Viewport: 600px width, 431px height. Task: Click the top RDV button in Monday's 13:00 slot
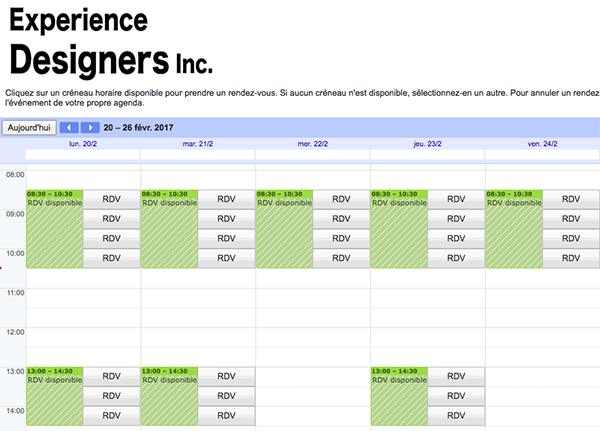click(x=111, y=377)
